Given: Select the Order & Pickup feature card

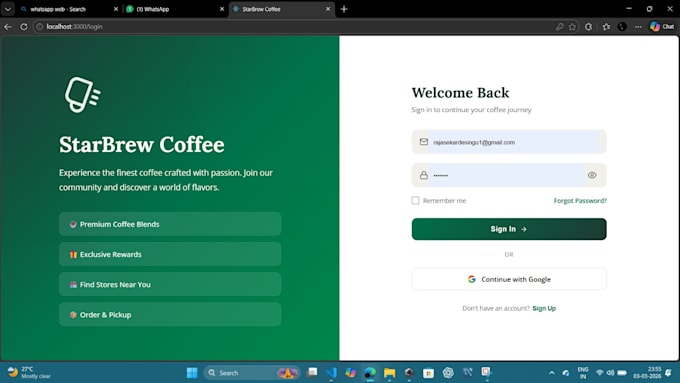Looking at the screenshot, I should click(x=170, y=314).
